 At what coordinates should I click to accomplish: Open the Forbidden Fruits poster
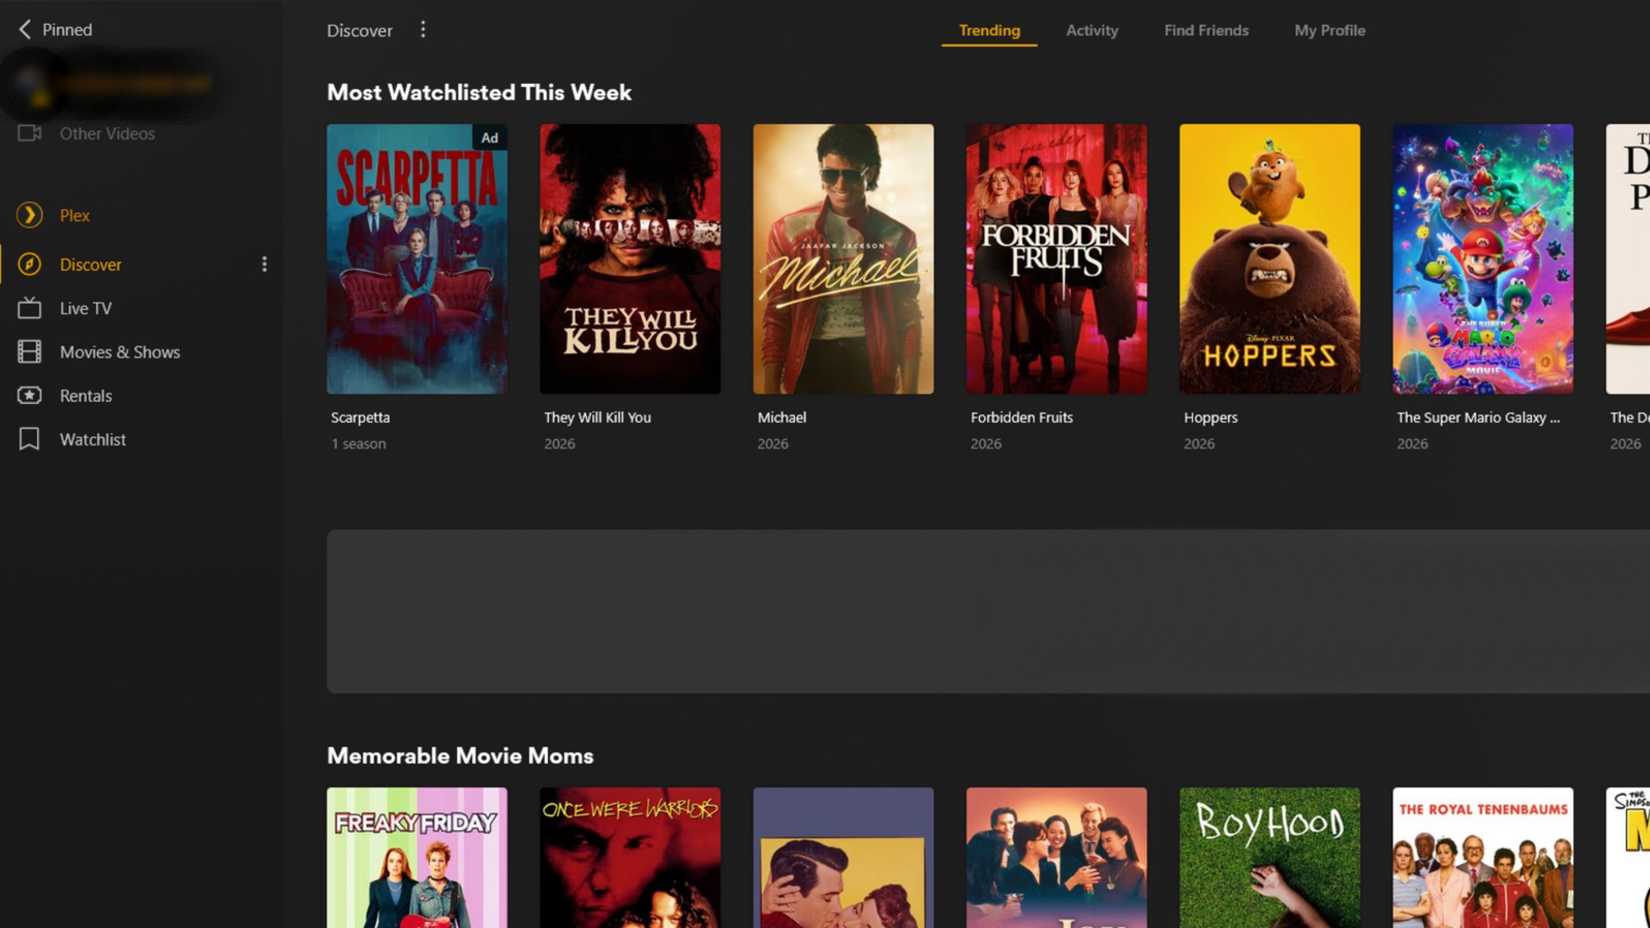(x=1056, y=259)
